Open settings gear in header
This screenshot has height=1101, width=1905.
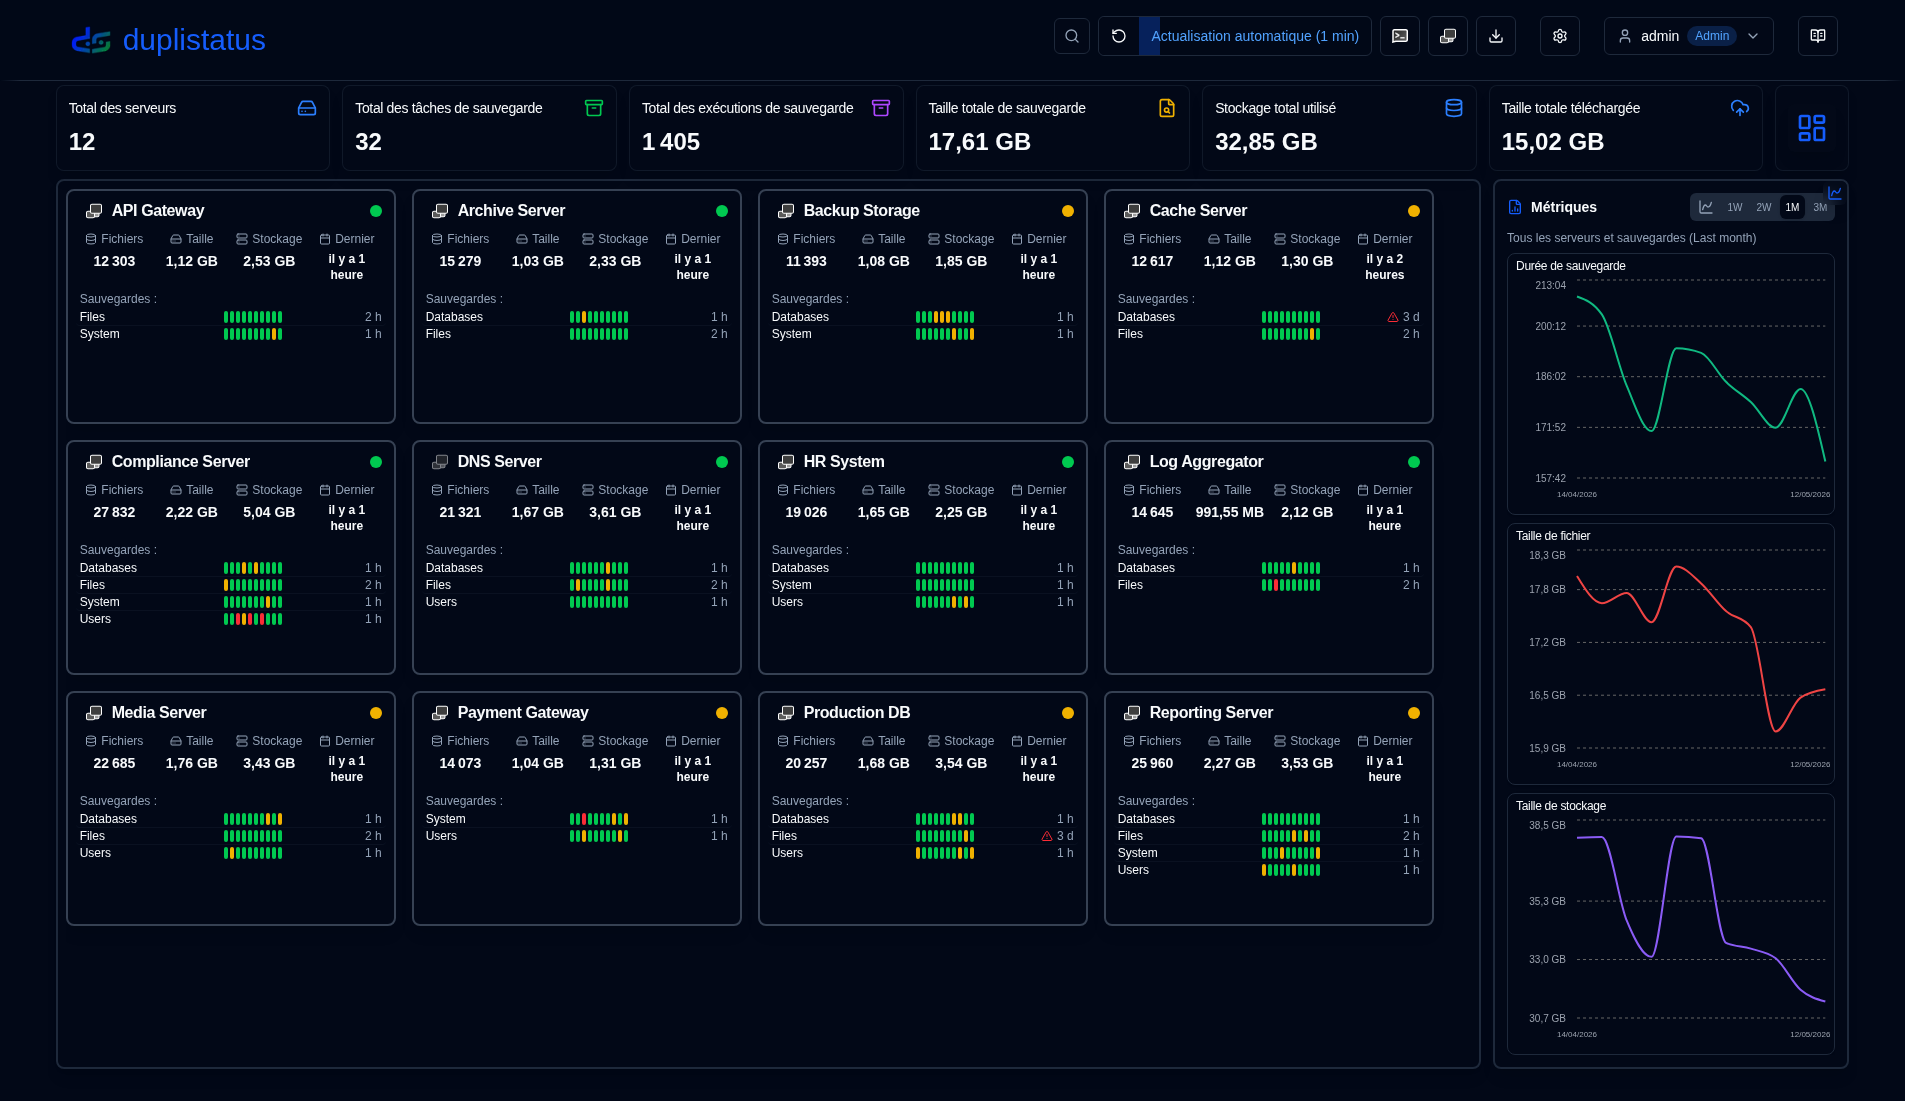[x=1559, y=36]
